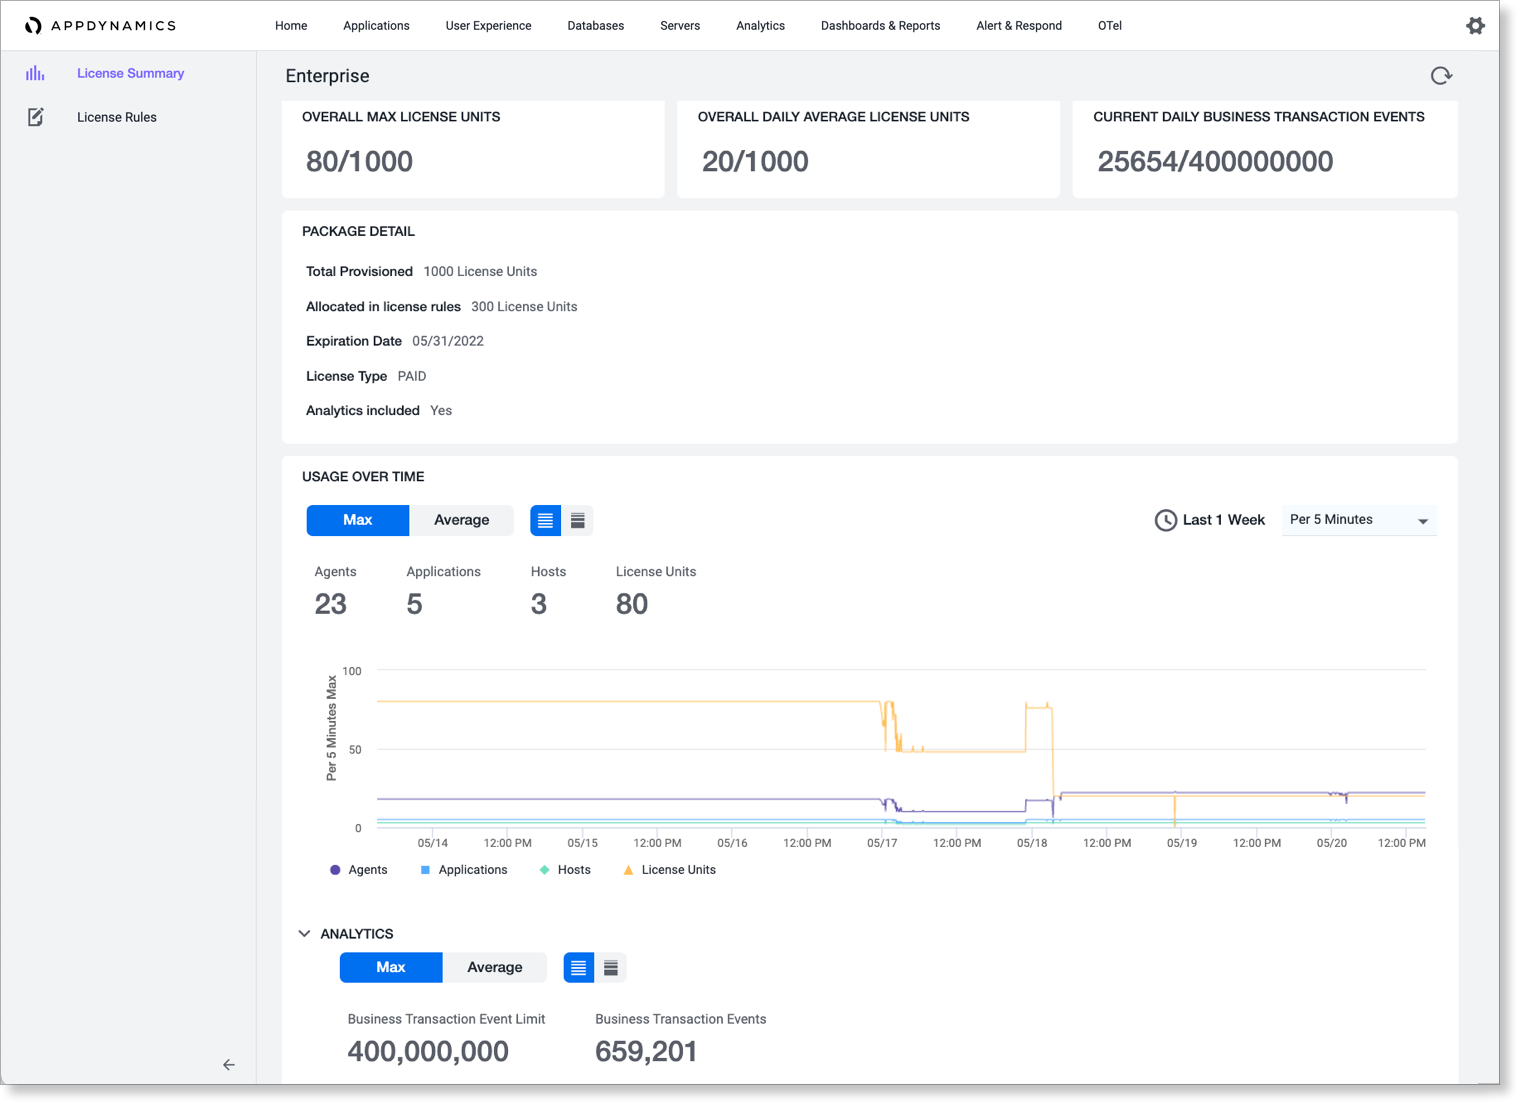This screenshot has width=1518, height=1103.
Task: Click the Hosts count 3
Action: [538, 604]
